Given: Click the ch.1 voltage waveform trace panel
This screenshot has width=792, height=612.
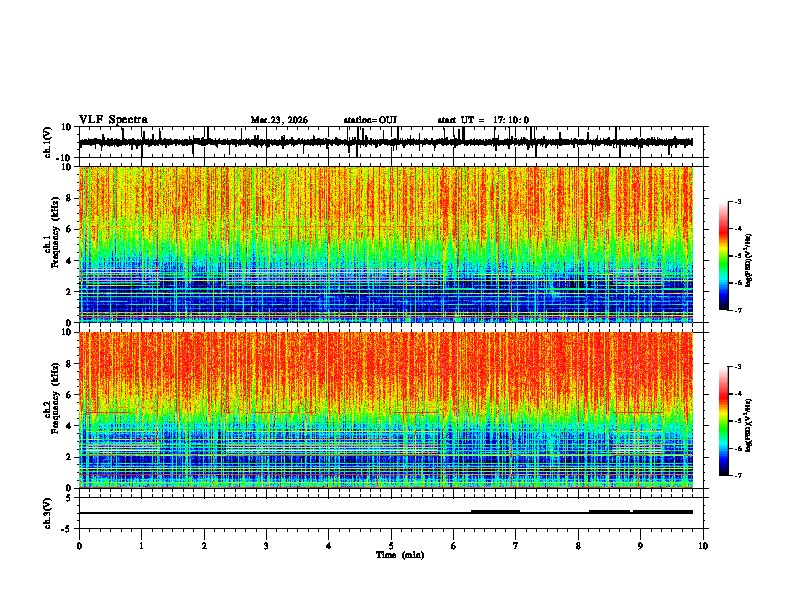Looking at the screenshot, I should pos(391,142).
